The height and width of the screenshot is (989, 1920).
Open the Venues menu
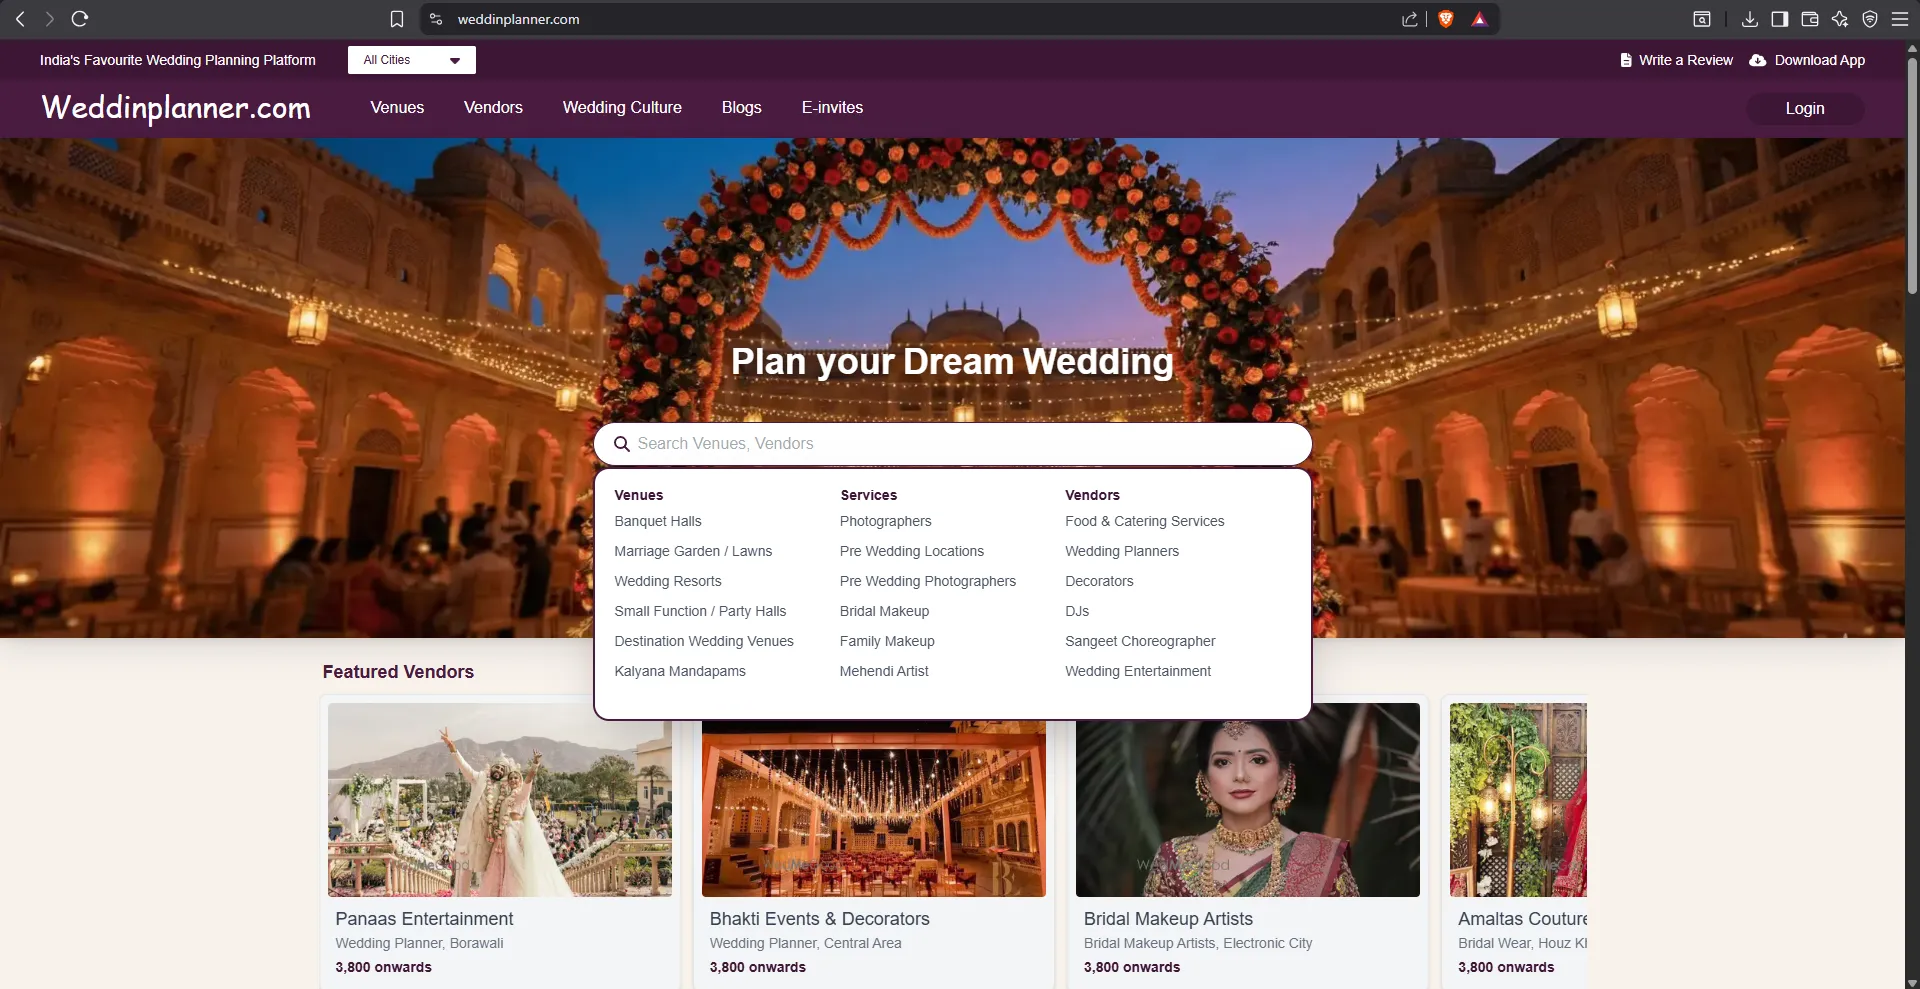397,108
